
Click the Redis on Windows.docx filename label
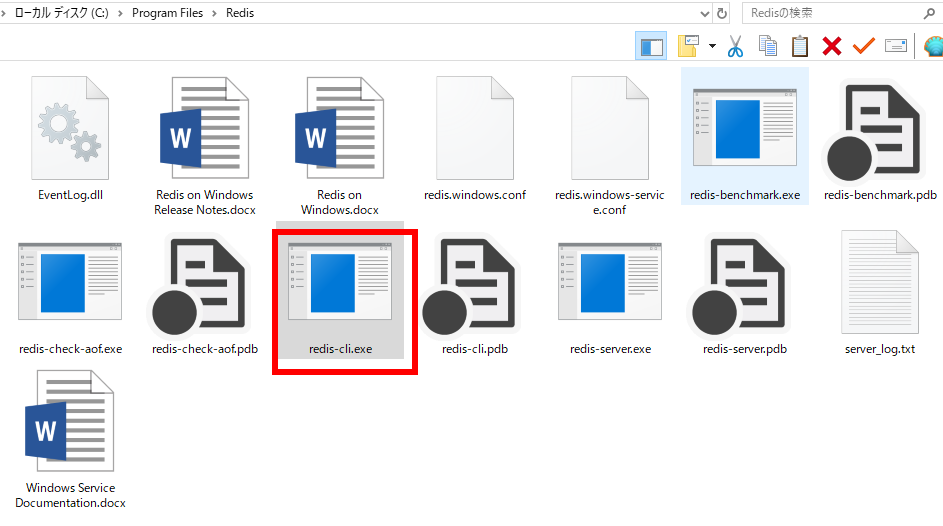click(x=340, y=202)
